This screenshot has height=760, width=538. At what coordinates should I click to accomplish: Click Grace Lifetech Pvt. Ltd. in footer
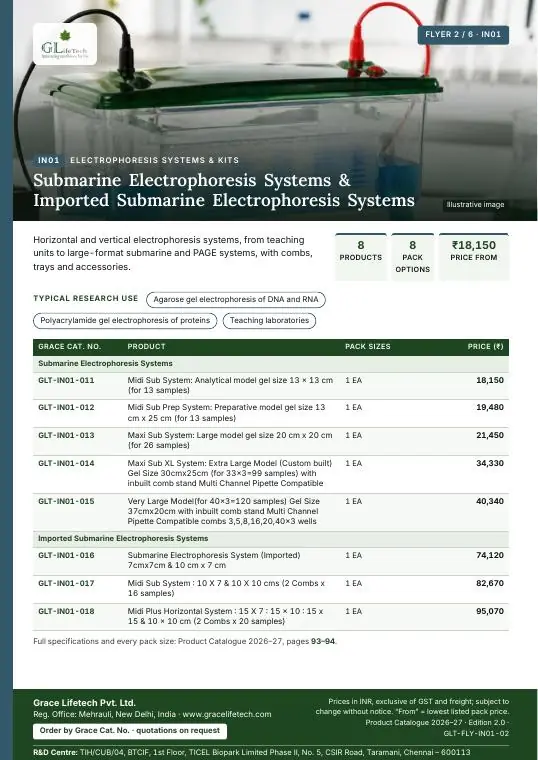click(84, 703)
